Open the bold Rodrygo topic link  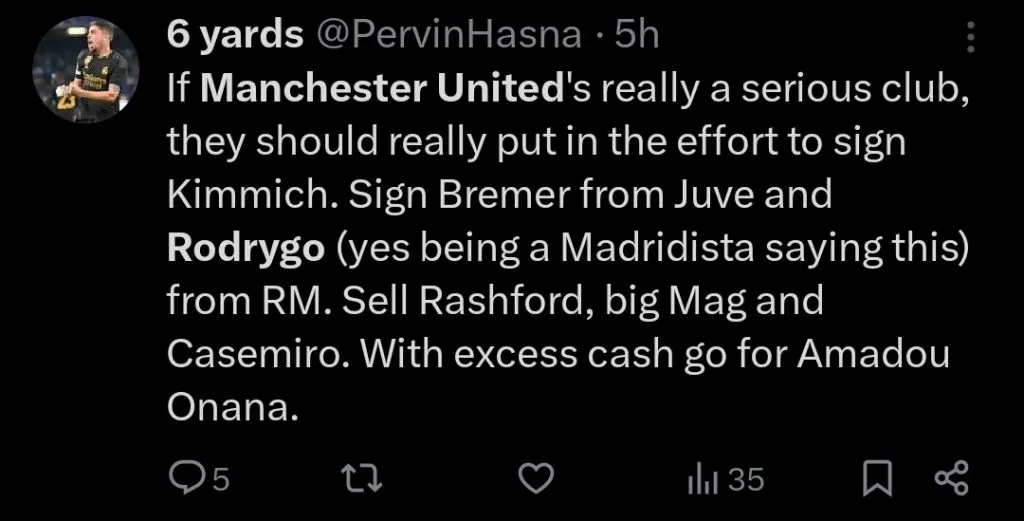tap(245, 248)
